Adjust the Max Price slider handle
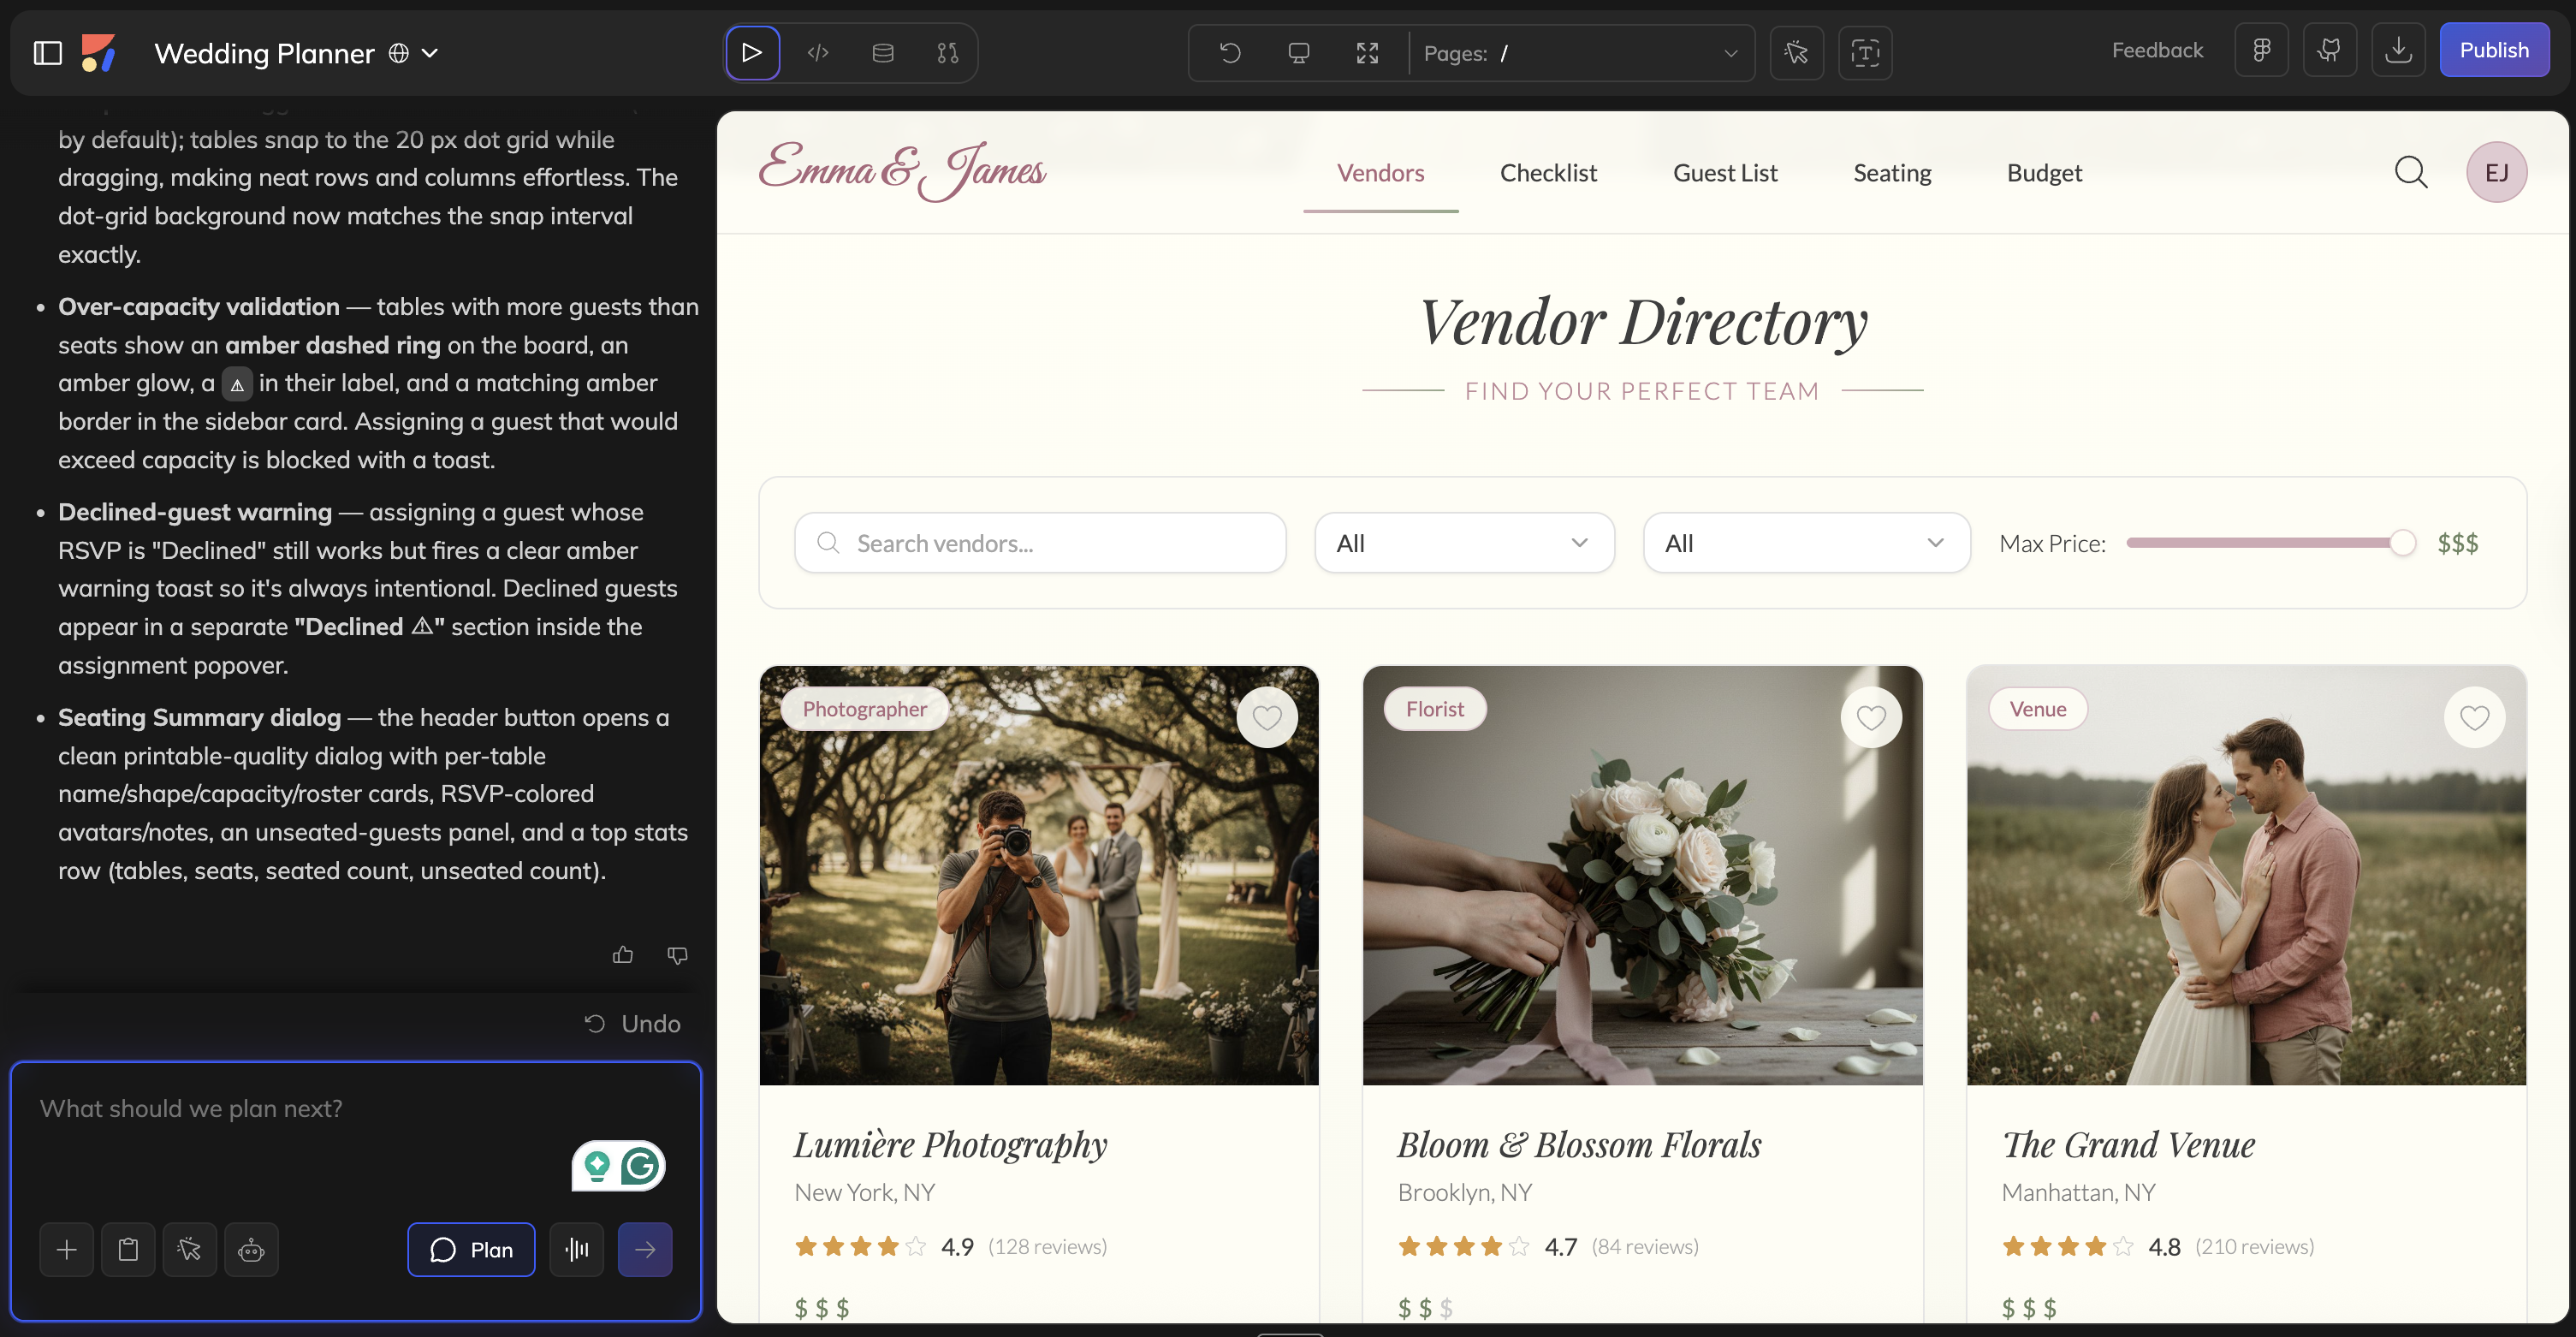The image size is (2576, 1337). coord(2402,543)
